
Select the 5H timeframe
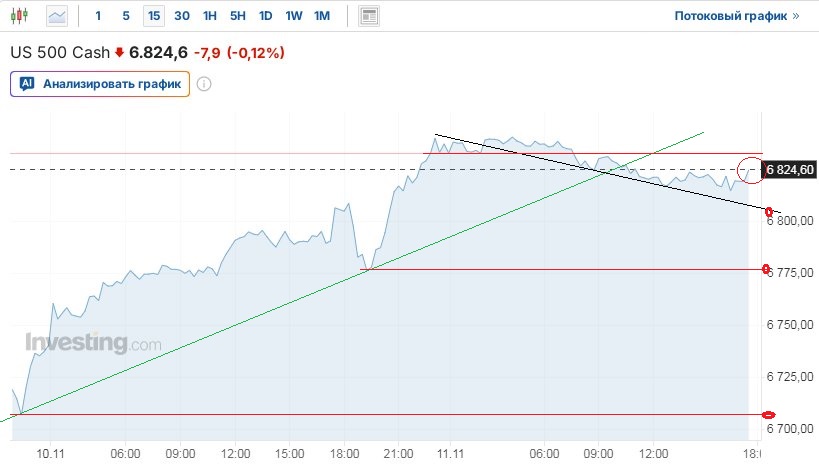tap(237, 16)
